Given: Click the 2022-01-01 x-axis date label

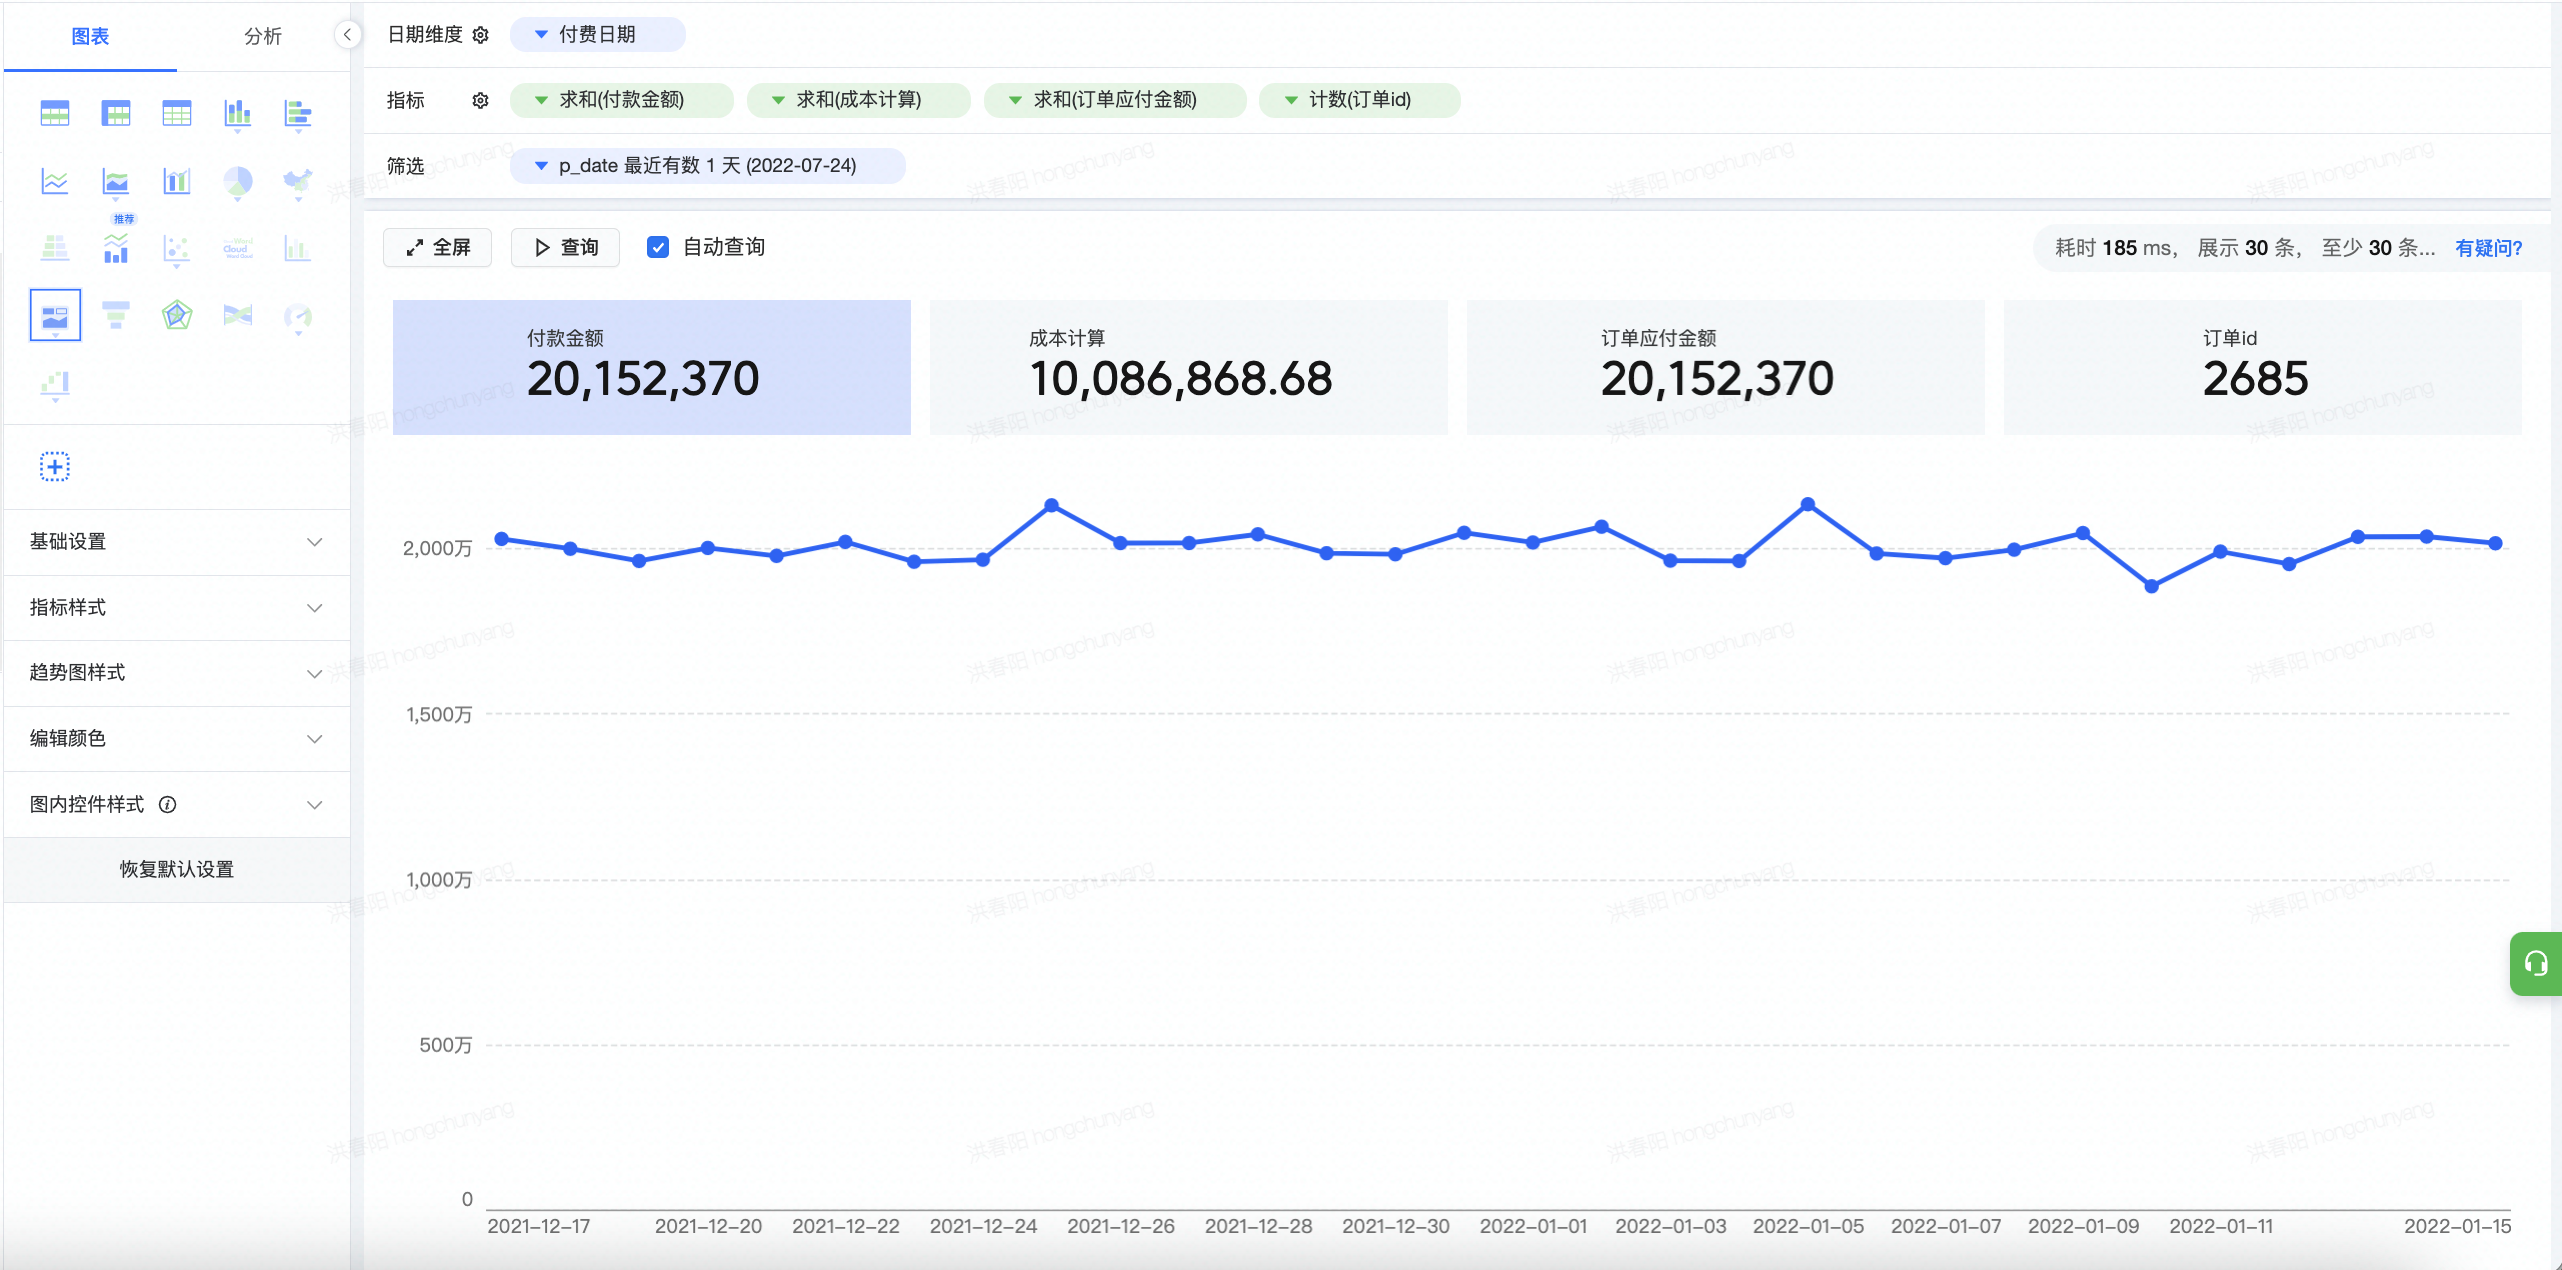Looking at the screenshot, I should pyautogui.click(x=1533, y=1226).
